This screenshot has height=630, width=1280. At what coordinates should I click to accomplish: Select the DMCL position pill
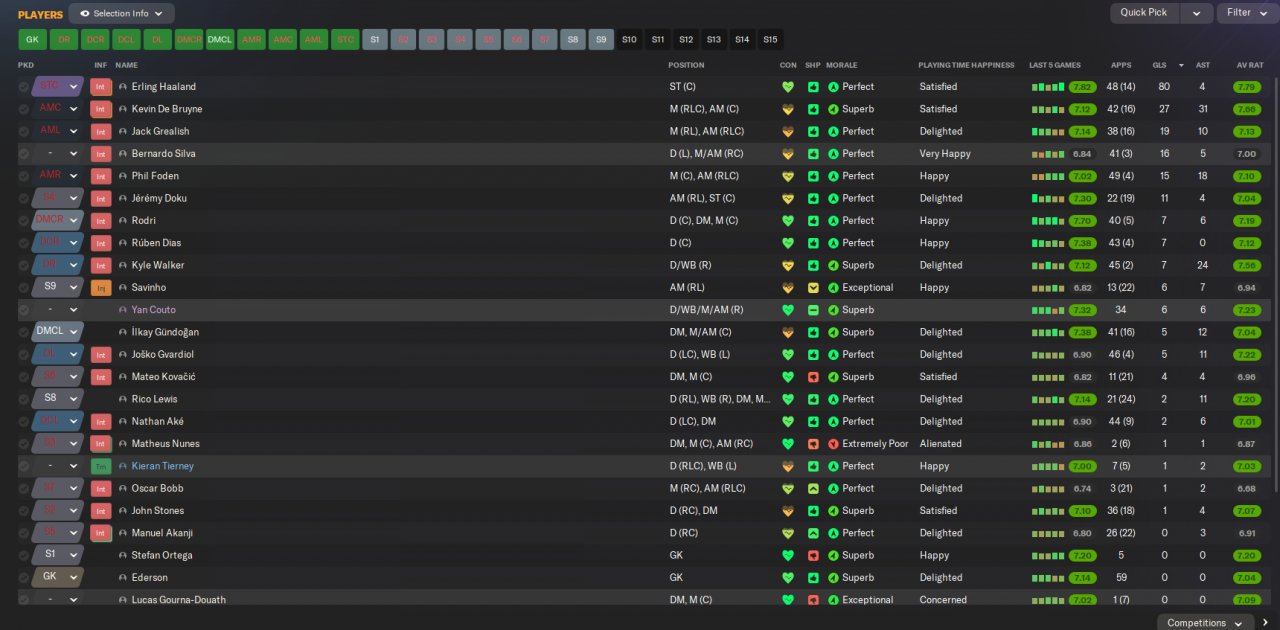[219, 40]
